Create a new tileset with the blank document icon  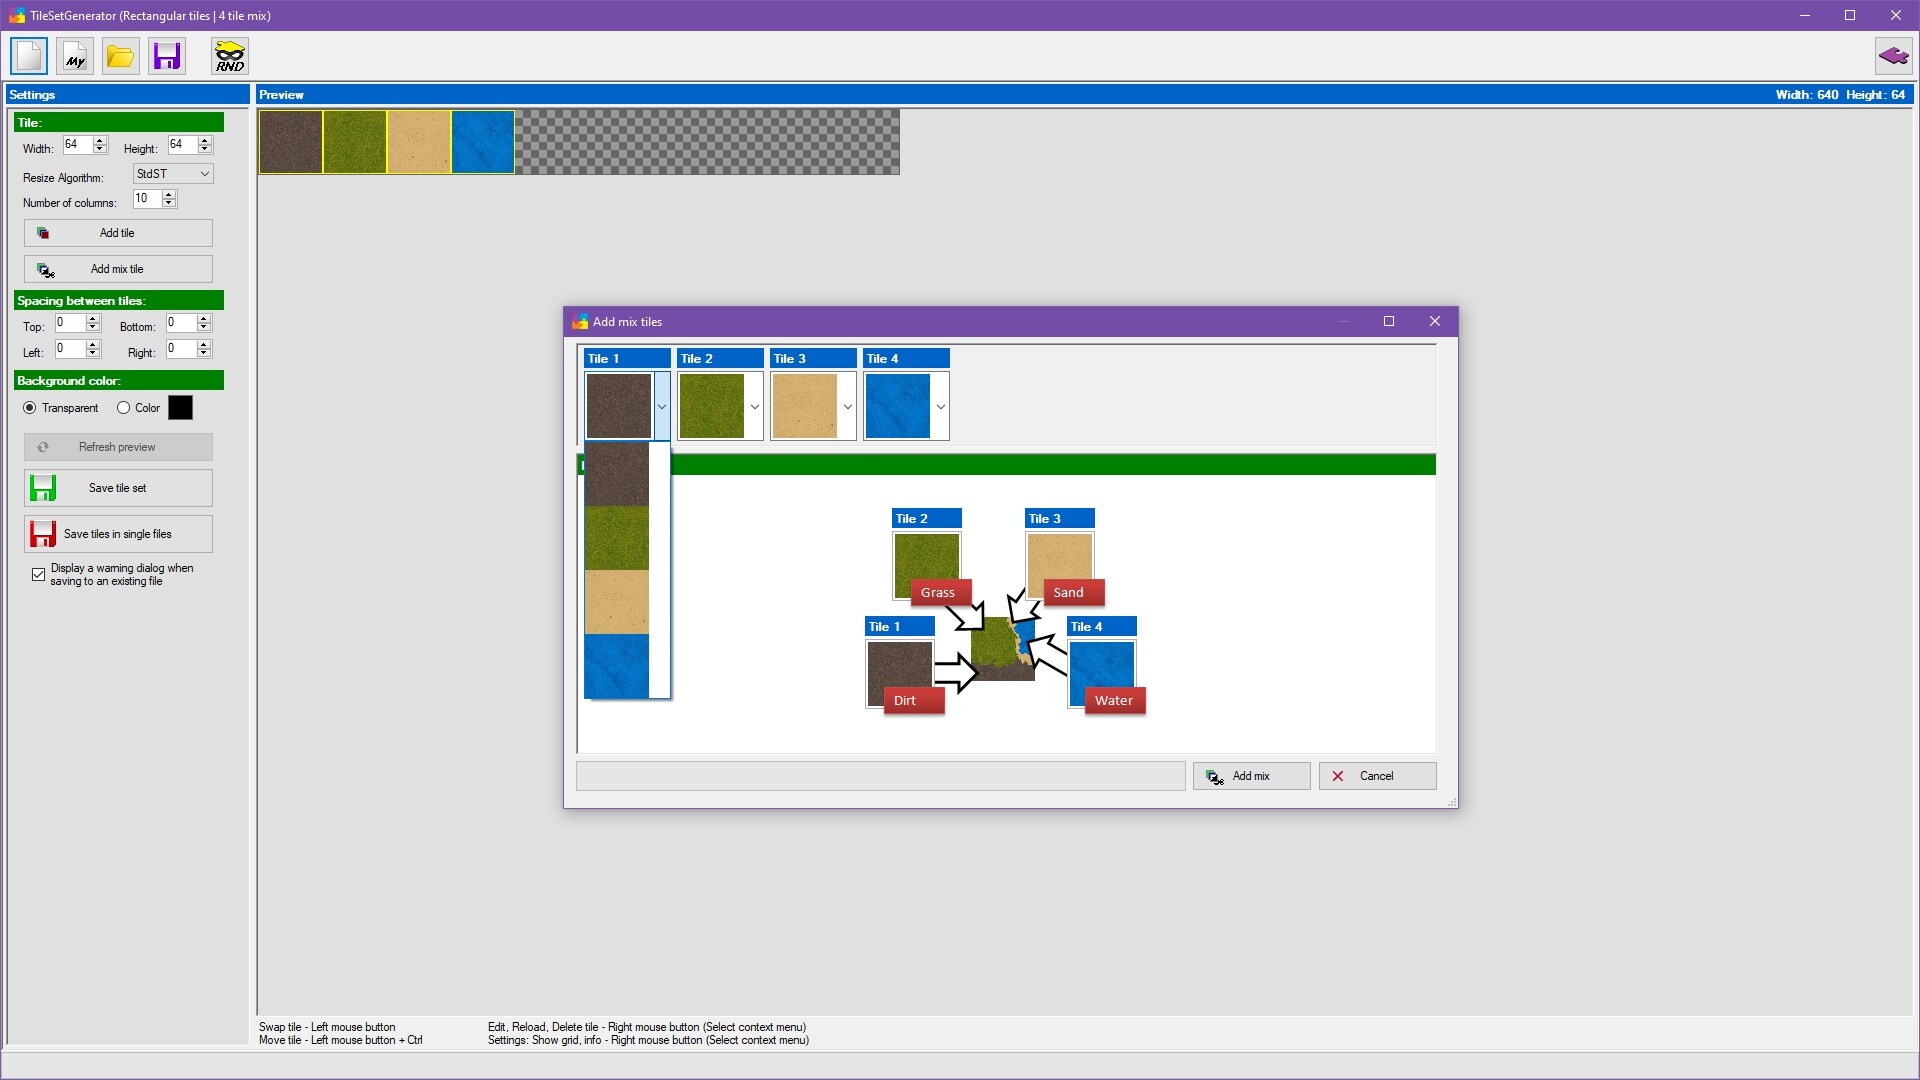tap(28, 56)
